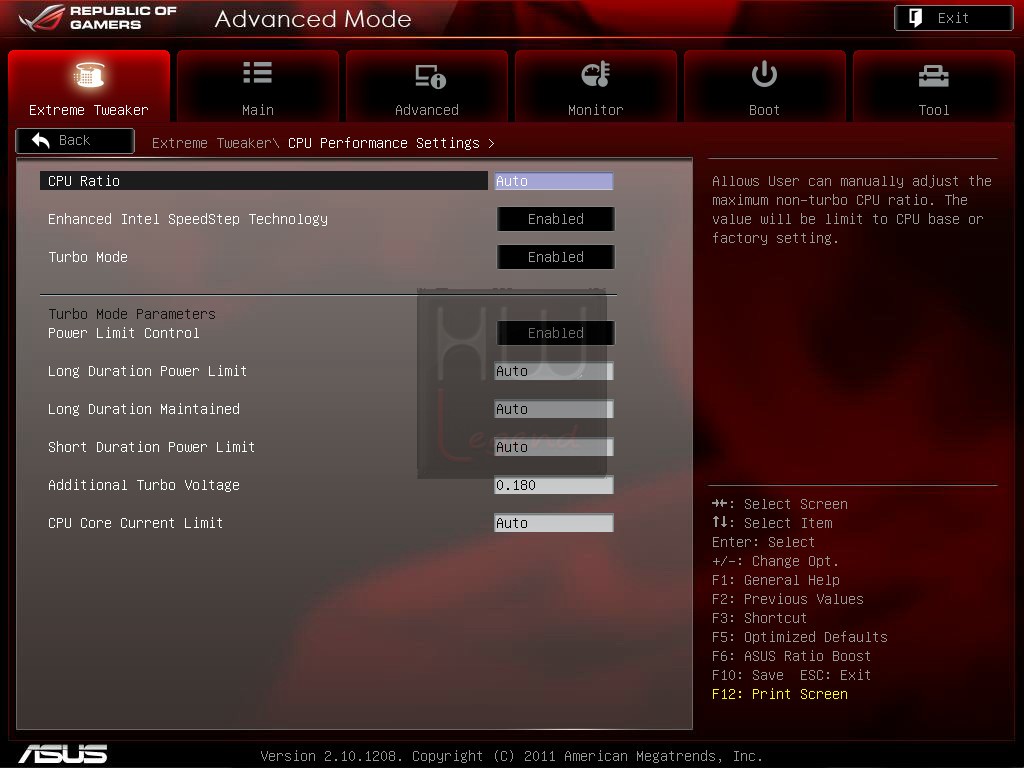This screenshot has width=1024, height=768.
Task: Go to the Monitor tab
Action: 596,86
